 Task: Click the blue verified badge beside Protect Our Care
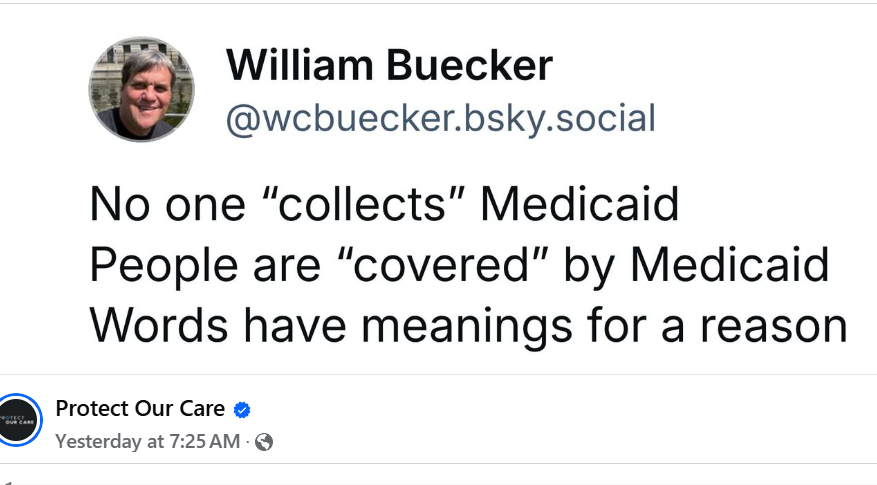tap(242, 409)
